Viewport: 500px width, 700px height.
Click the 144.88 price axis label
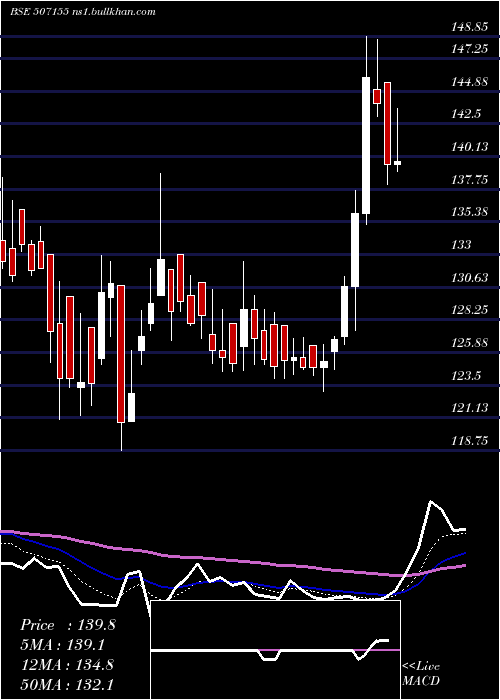tap(469, 82)
